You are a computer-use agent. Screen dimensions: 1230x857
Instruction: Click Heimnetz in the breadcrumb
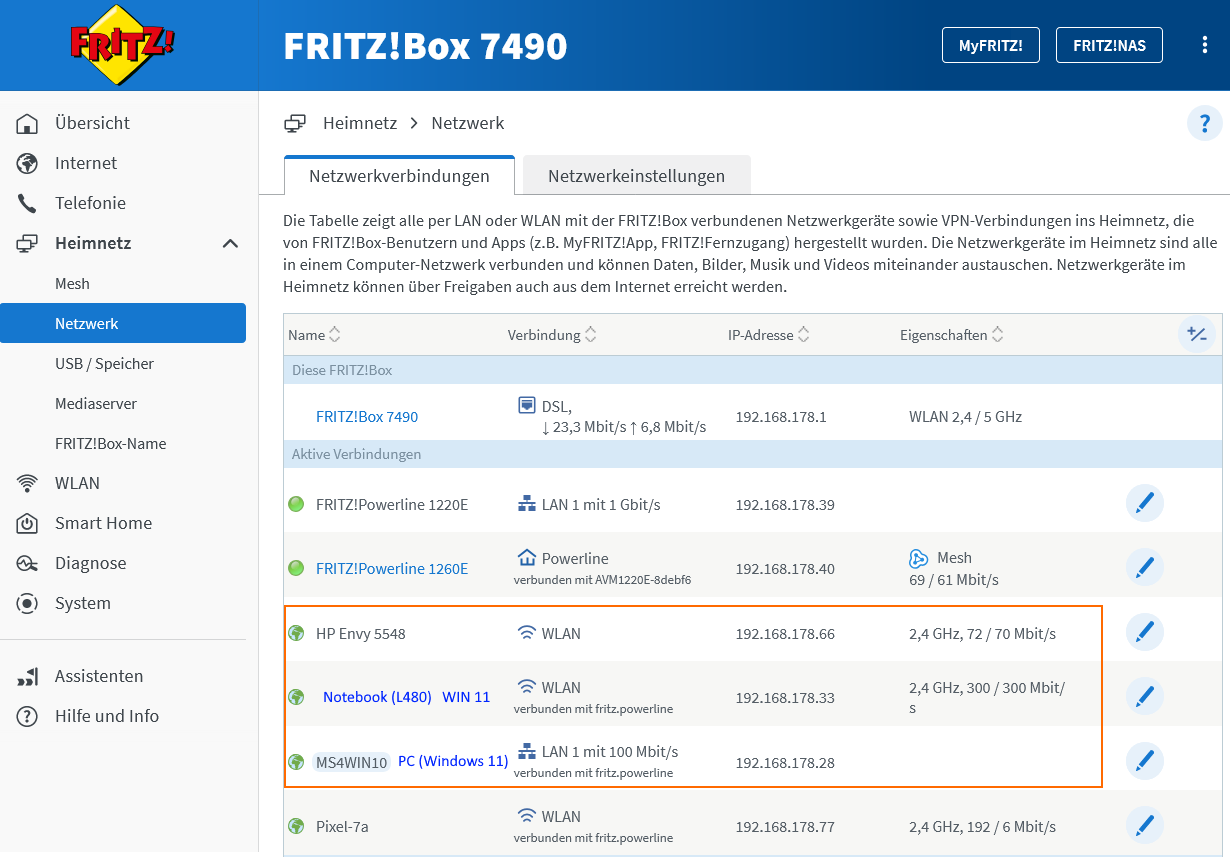[x=360, y=124]
